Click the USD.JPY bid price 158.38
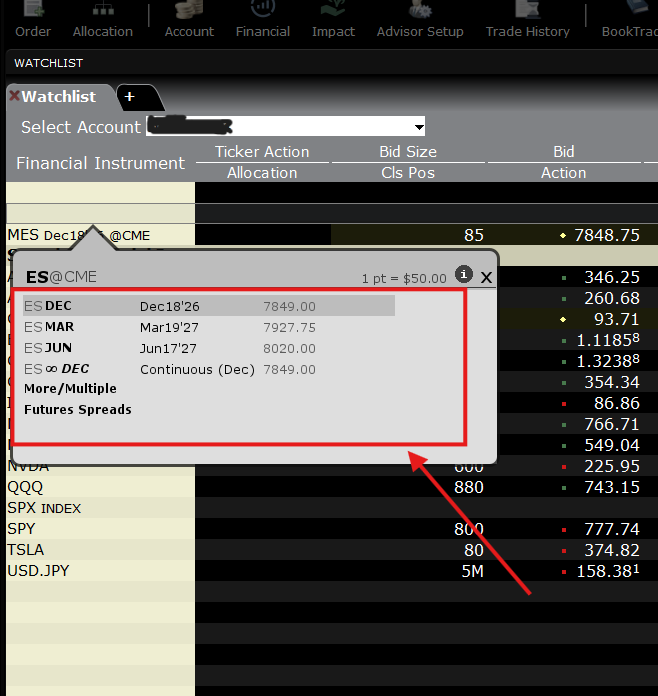658x696 pixels. (608, 571)
